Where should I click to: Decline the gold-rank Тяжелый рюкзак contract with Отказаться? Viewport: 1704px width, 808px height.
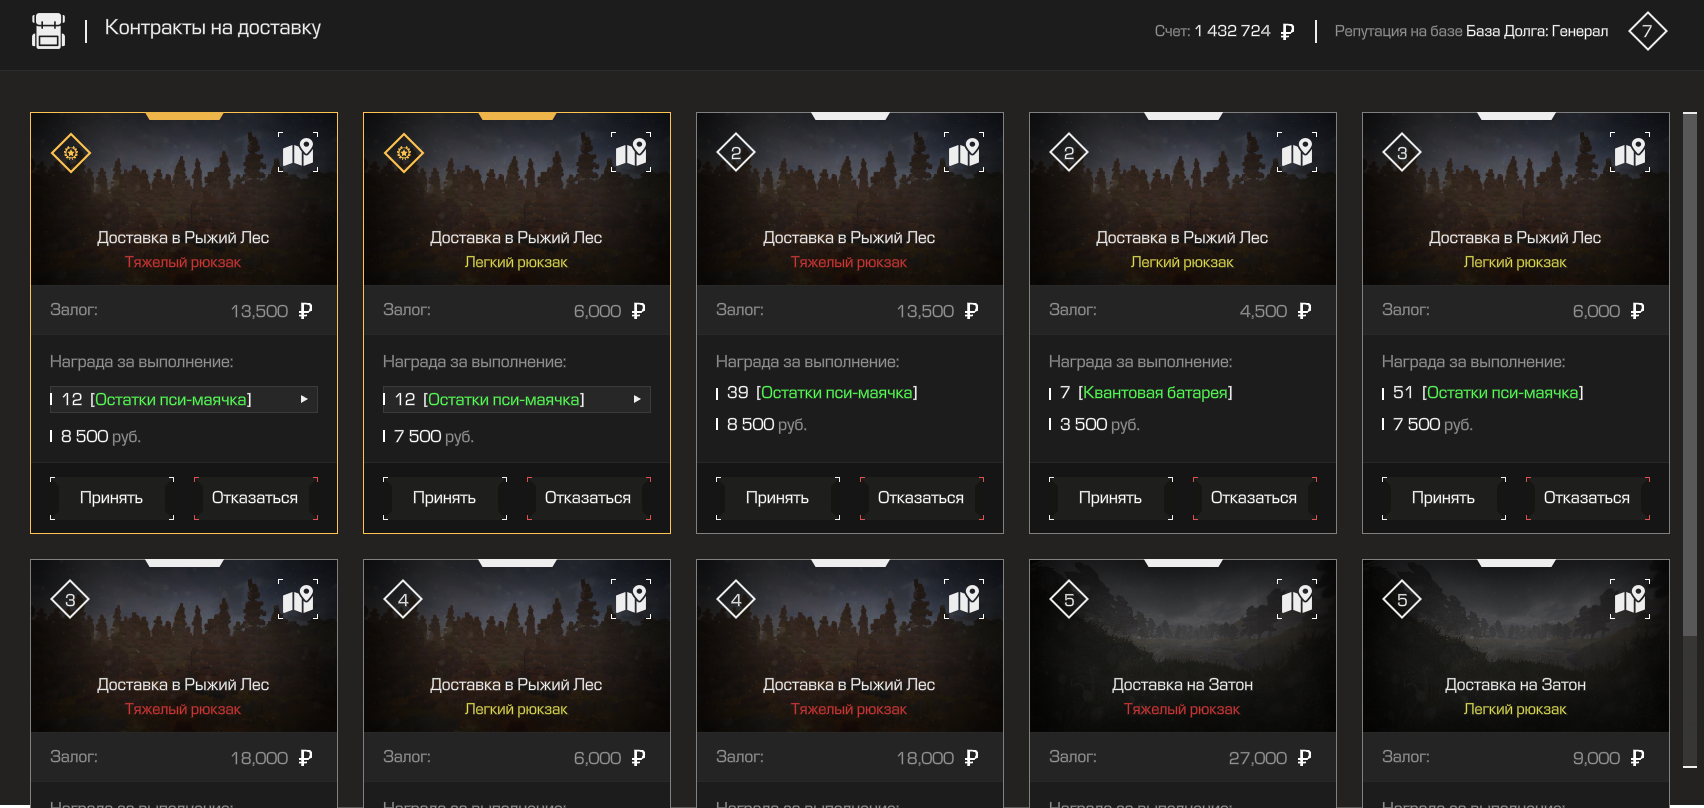point(255,498)
